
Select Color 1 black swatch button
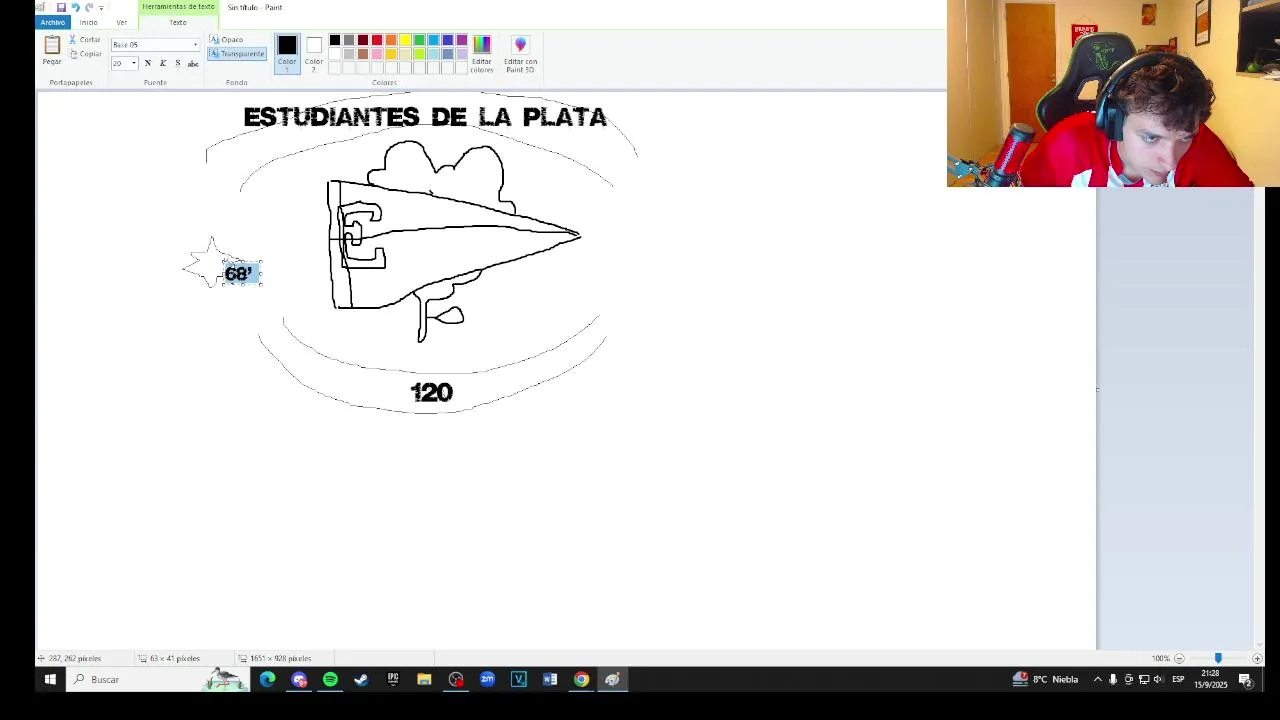(x=287, y=52)
